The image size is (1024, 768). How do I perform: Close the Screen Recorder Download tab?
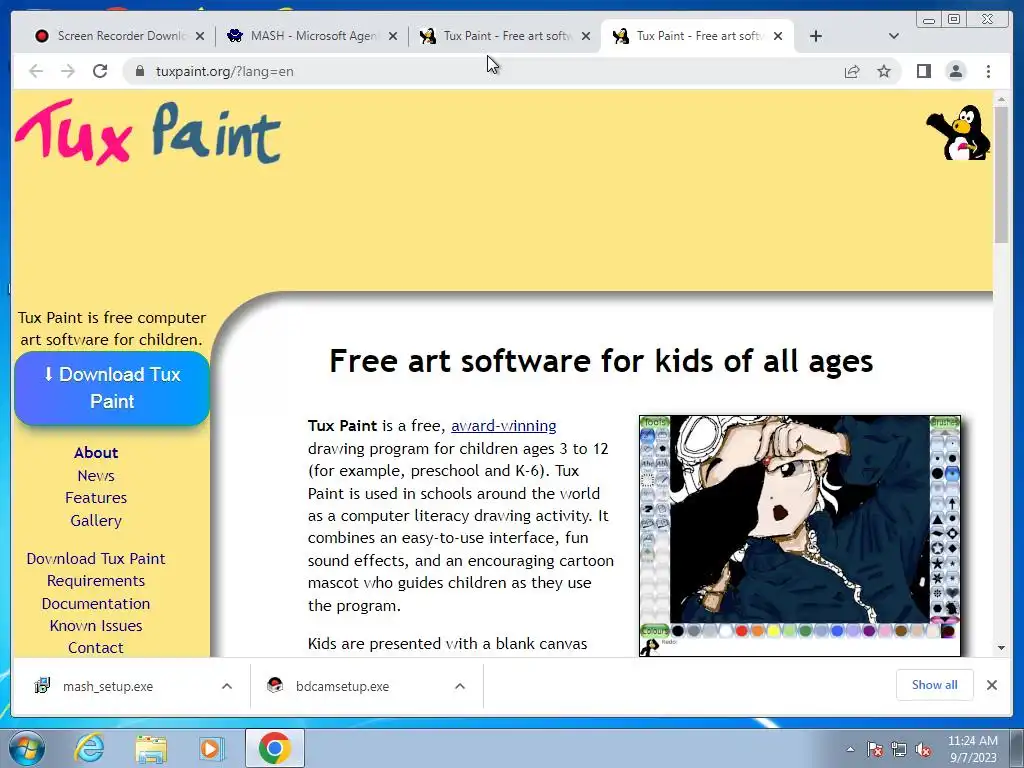pos(200,36)
